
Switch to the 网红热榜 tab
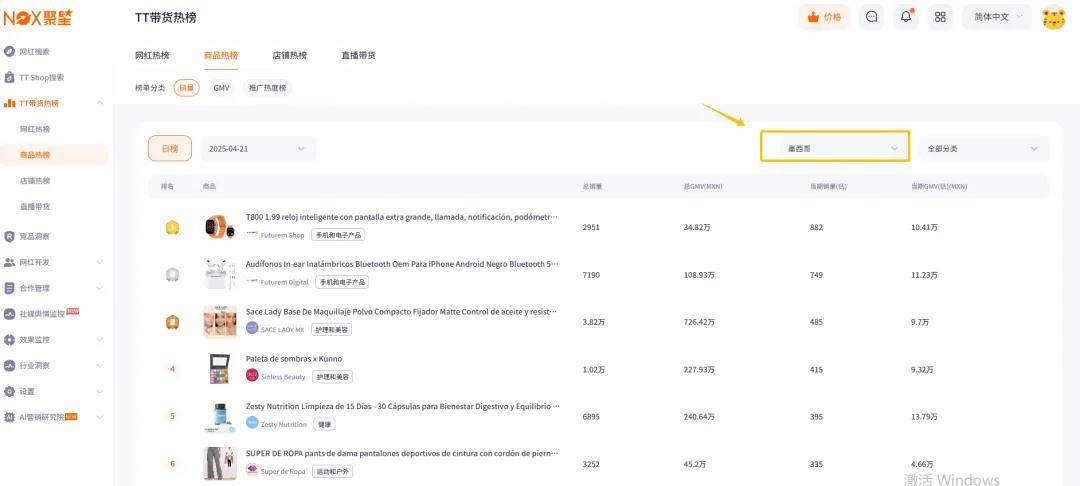pyautogui.click(x=152, y=55)
